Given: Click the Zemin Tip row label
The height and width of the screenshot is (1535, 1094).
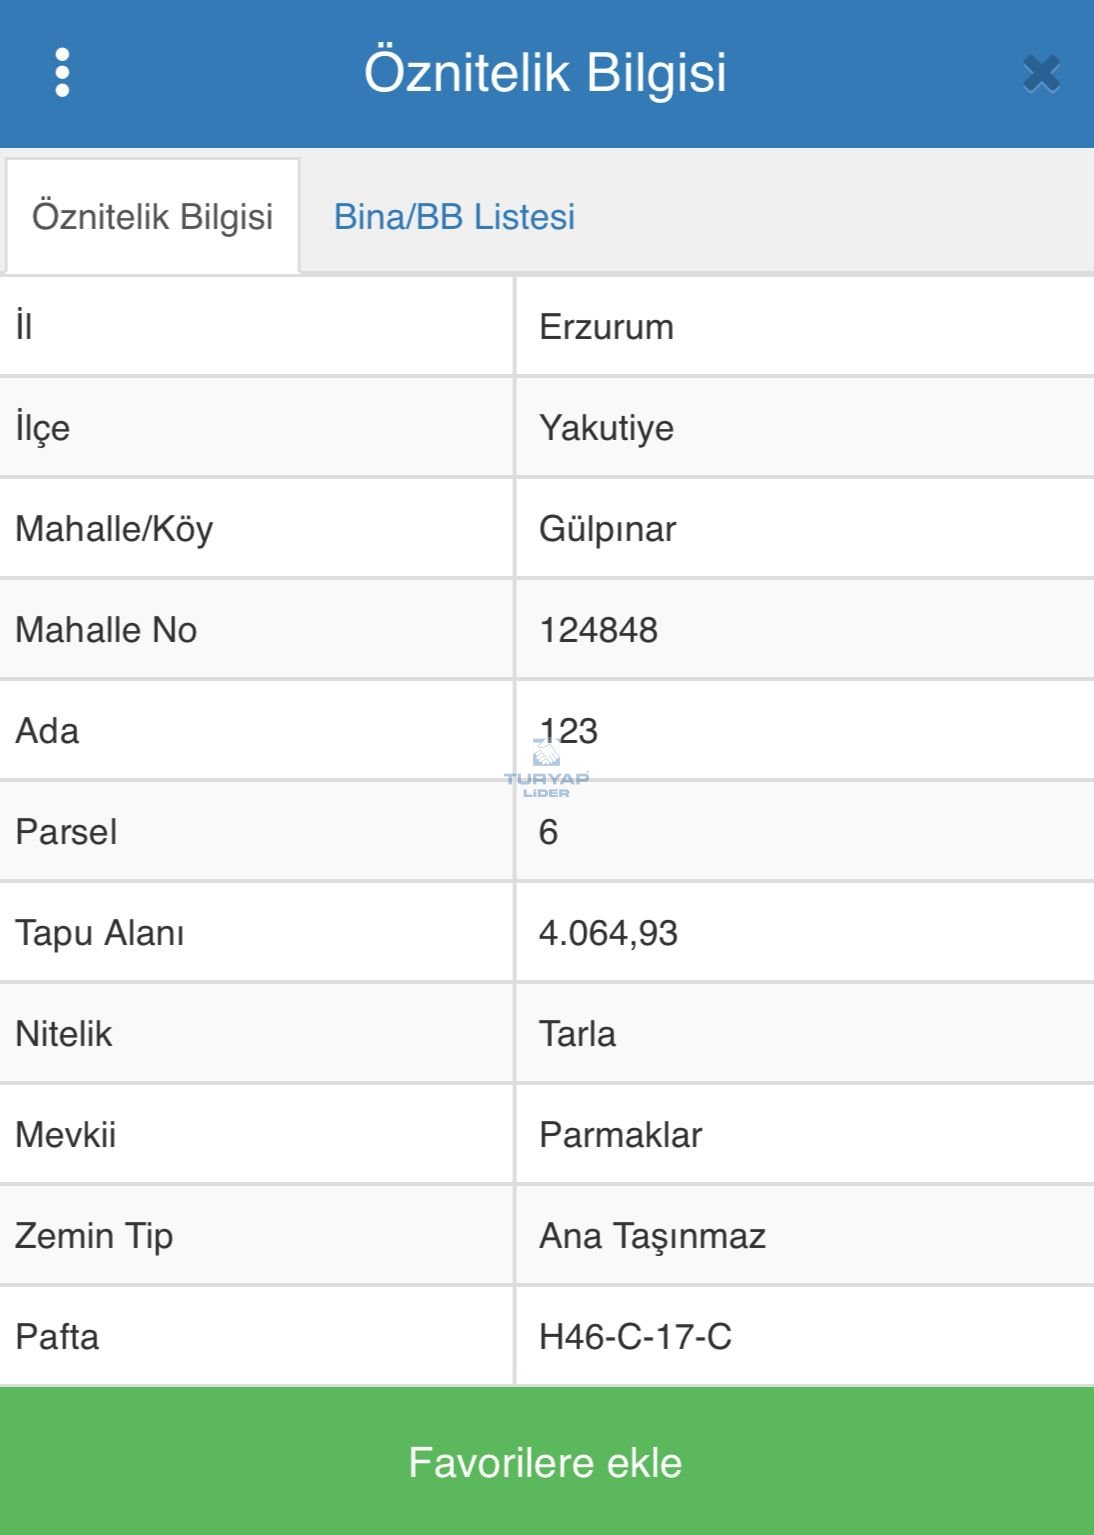Looking at the screenshot, I should click(x=94, y=1236).
